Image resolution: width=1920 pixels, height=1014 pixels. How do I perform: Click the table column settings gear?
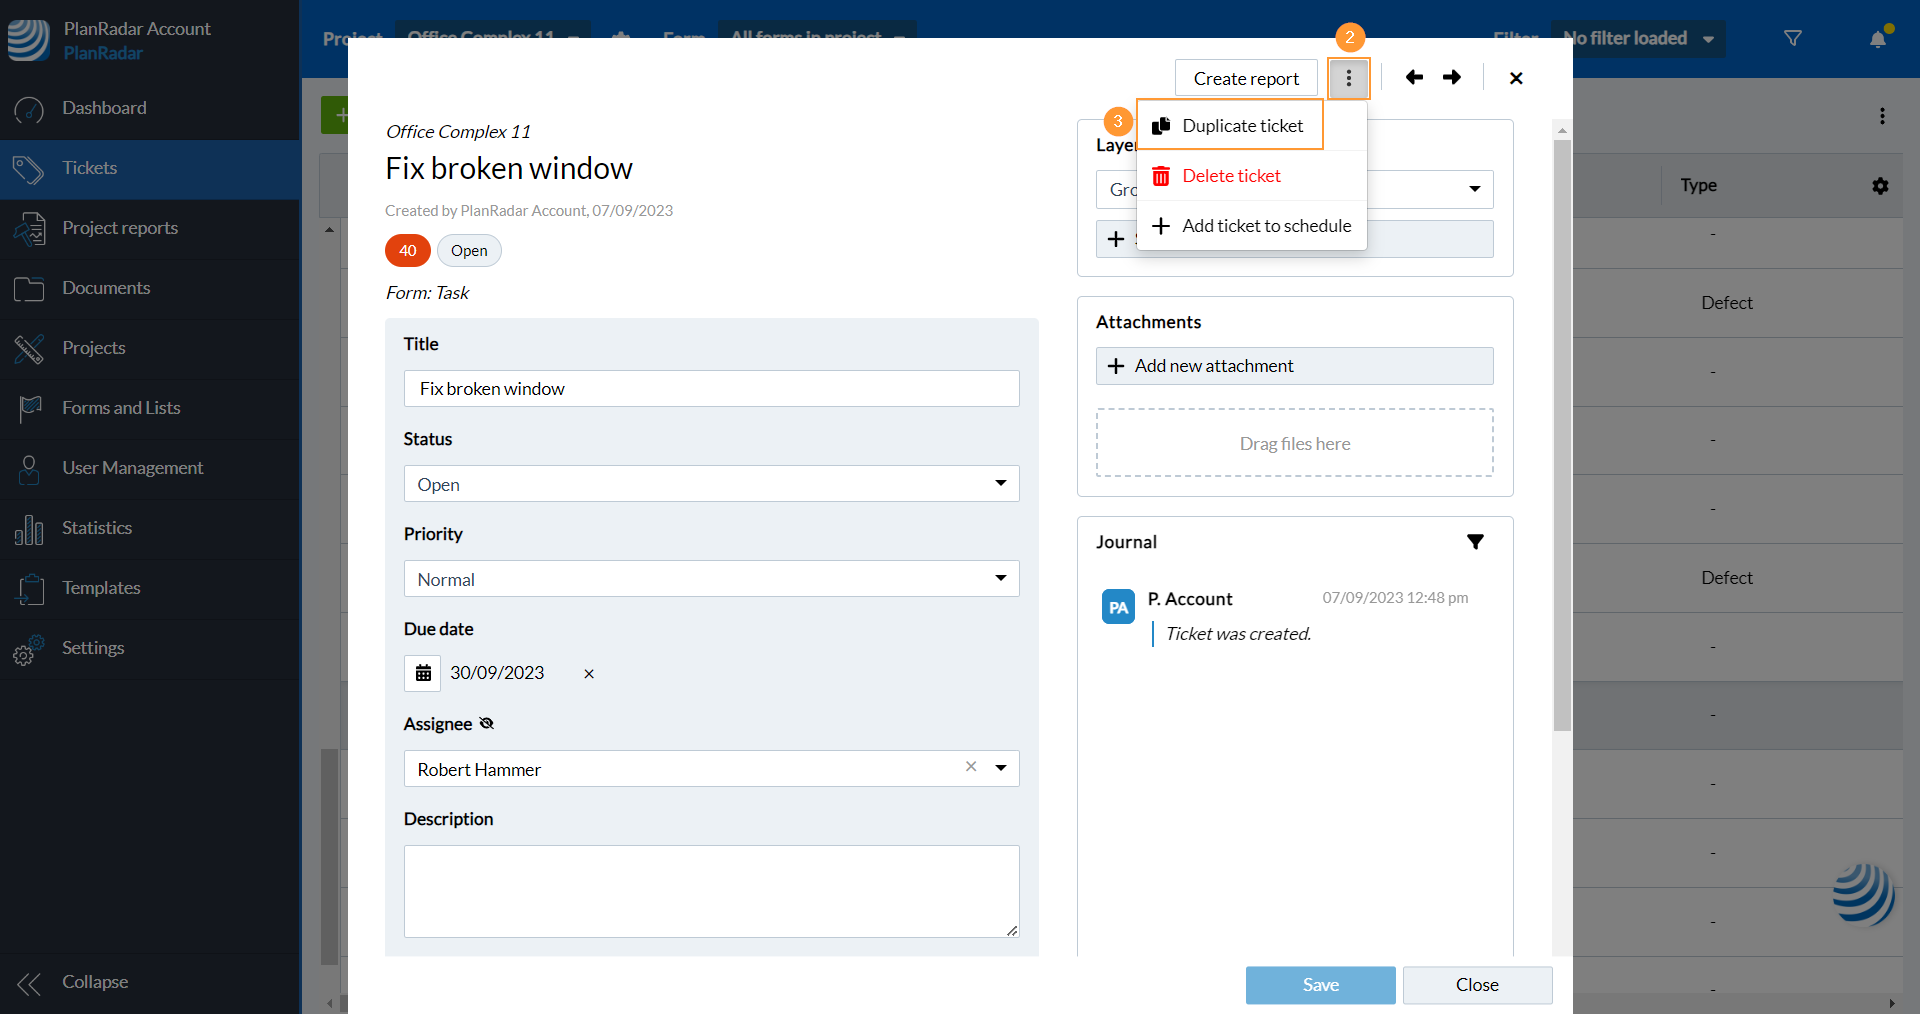(1880, 186)
